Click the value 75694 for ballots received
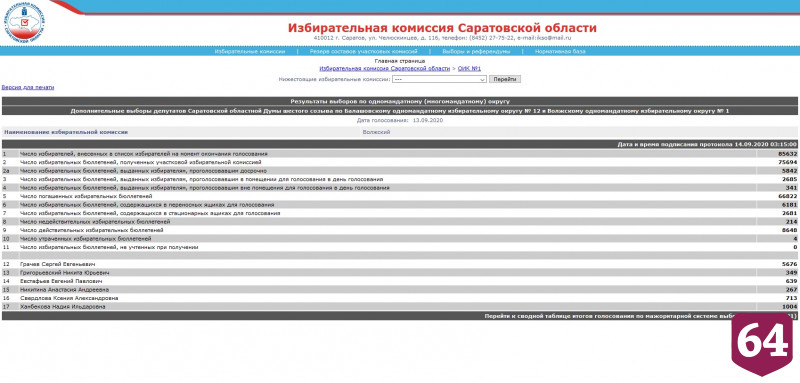The height and width of the screenshot is (383, 800). click(787, 162)
